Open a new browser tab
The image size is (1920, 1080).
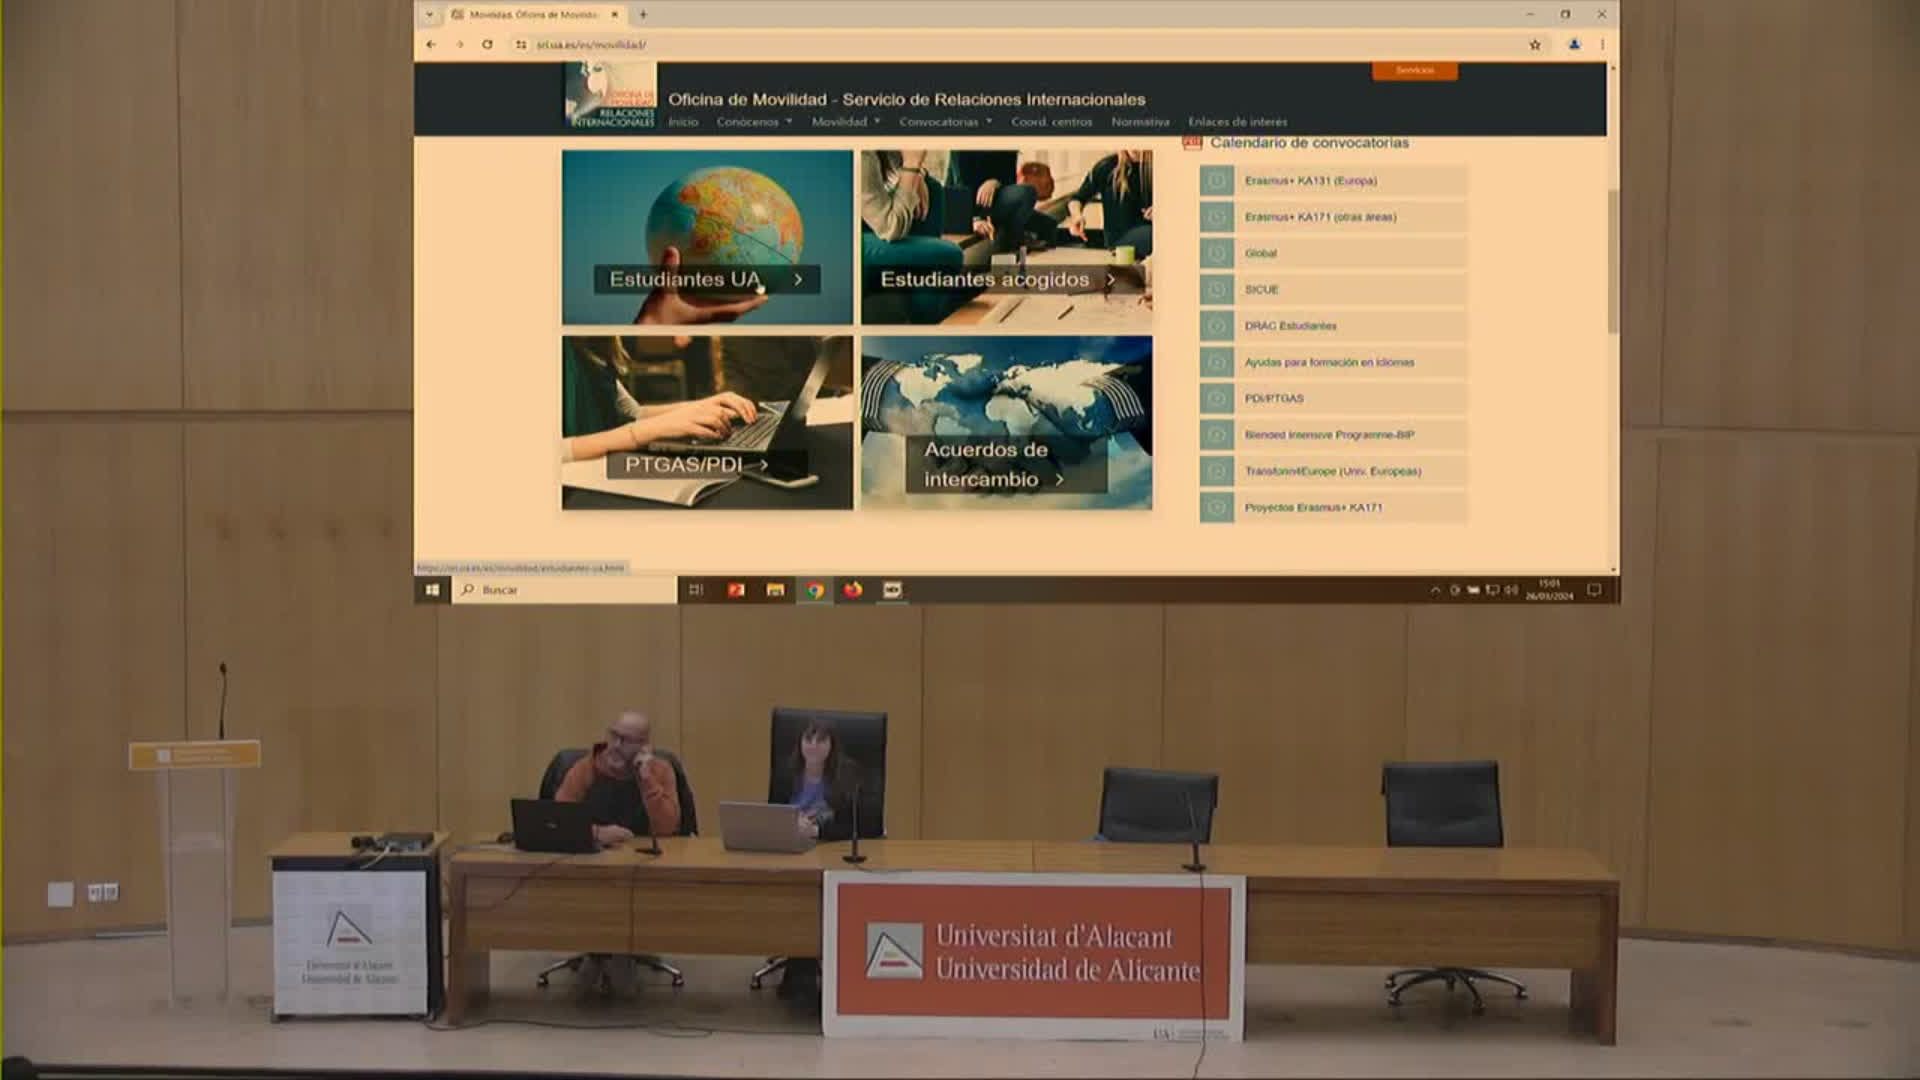click(643, 14)
